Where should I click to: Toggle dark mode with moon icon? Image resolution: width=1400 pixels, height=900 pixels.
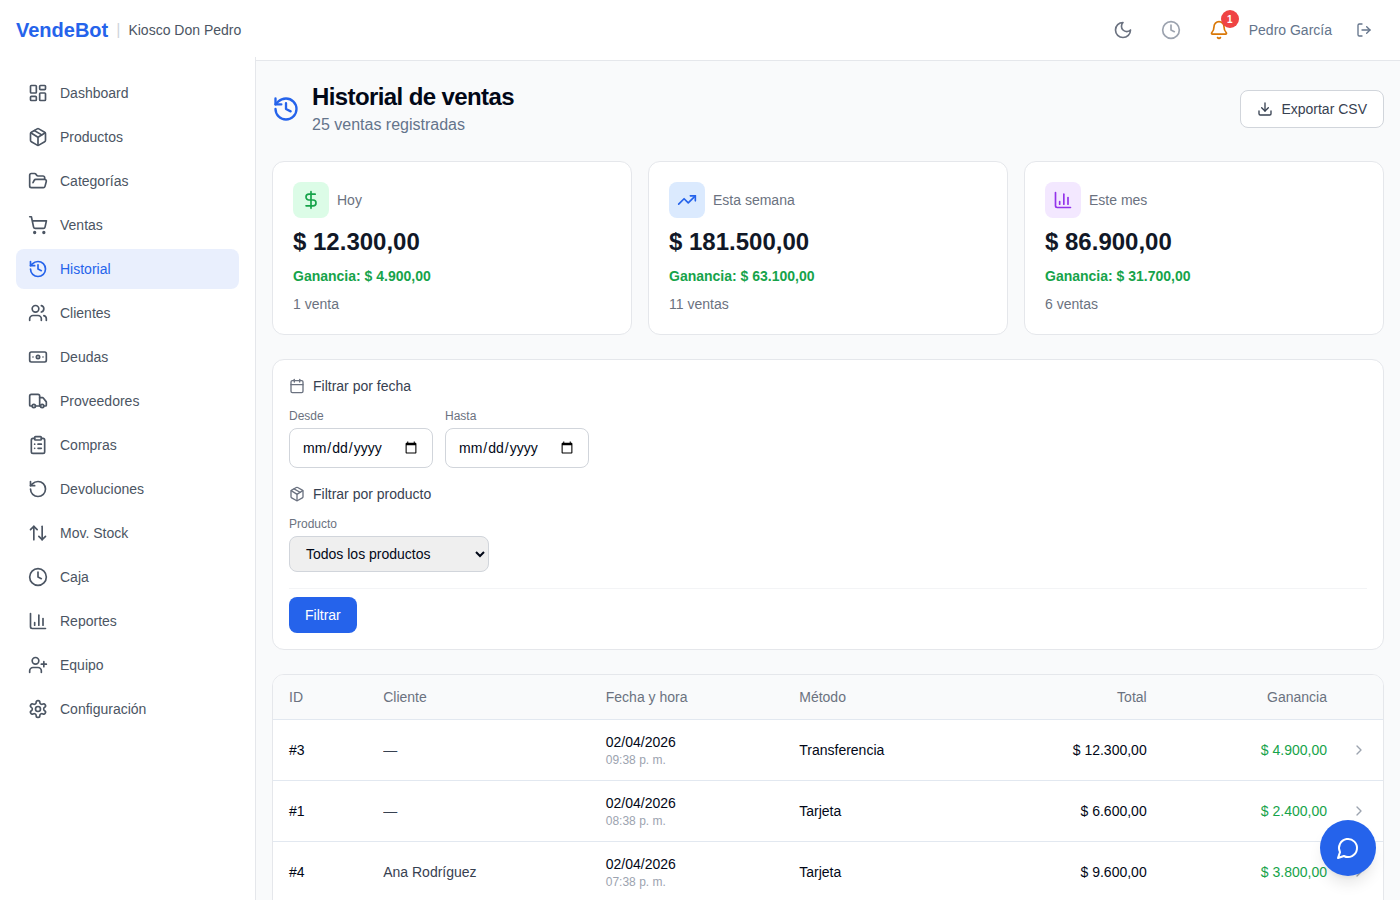click(x=1123, y=30)
